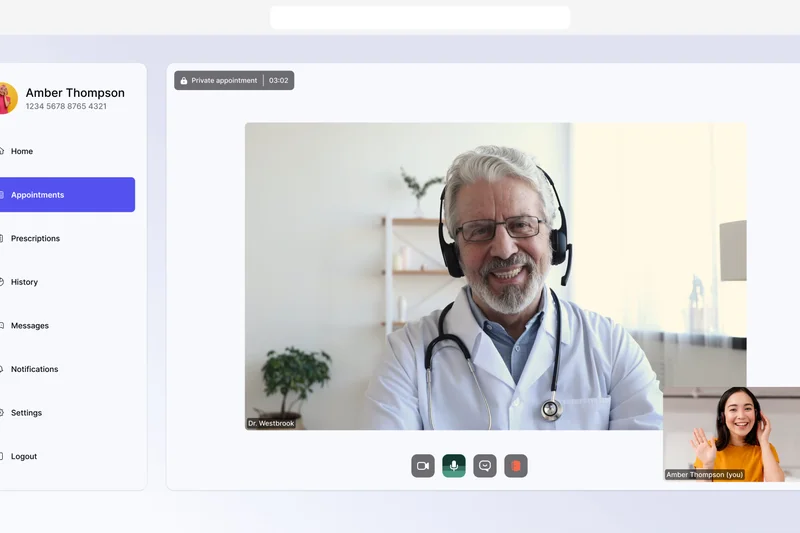This screenshot has width=800, height=533.
Task: Click the Private appointment badge label
Action: (224, 81)
